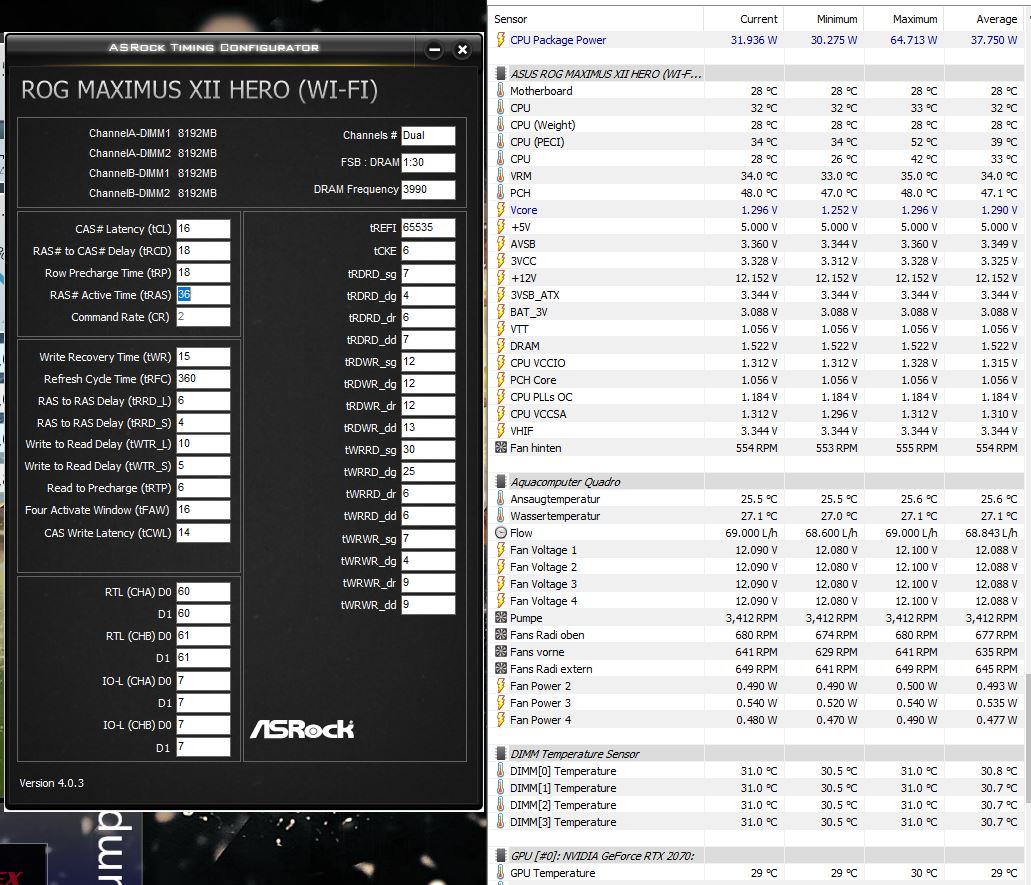Viewport: 1031px width, 885px height.
Task: Click the FSB : DRAM ratio field
Action: click(x=428, y=162)
